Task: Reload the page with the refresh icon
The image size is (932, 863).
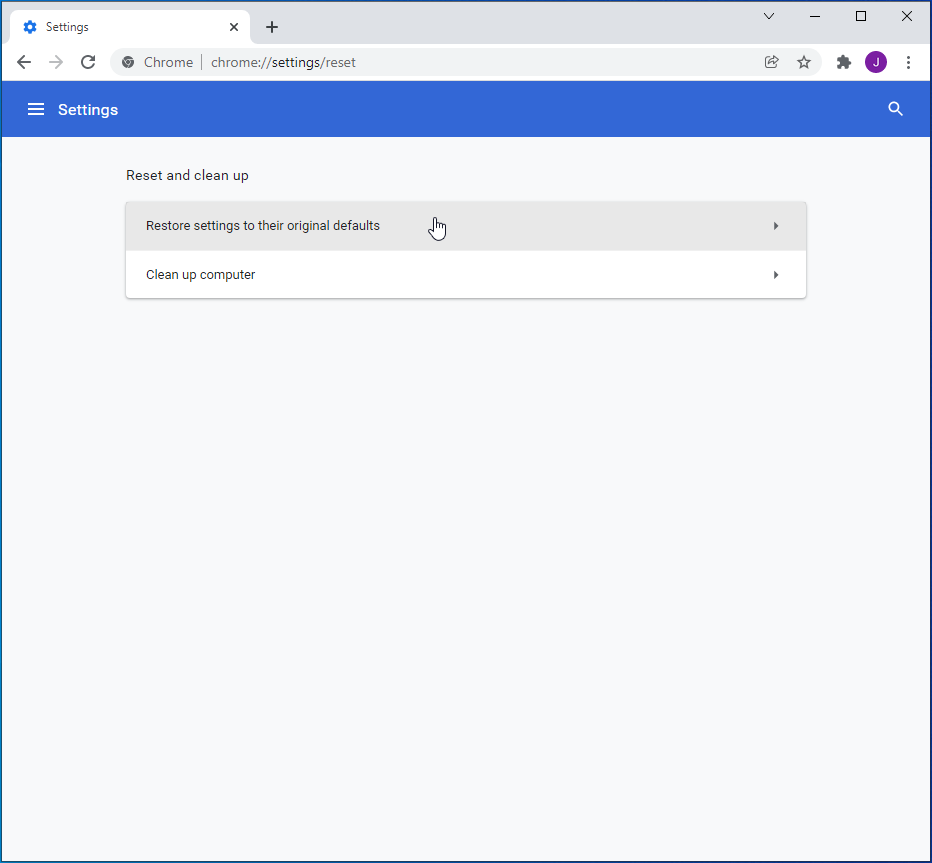Action: [x=88, y=62]
